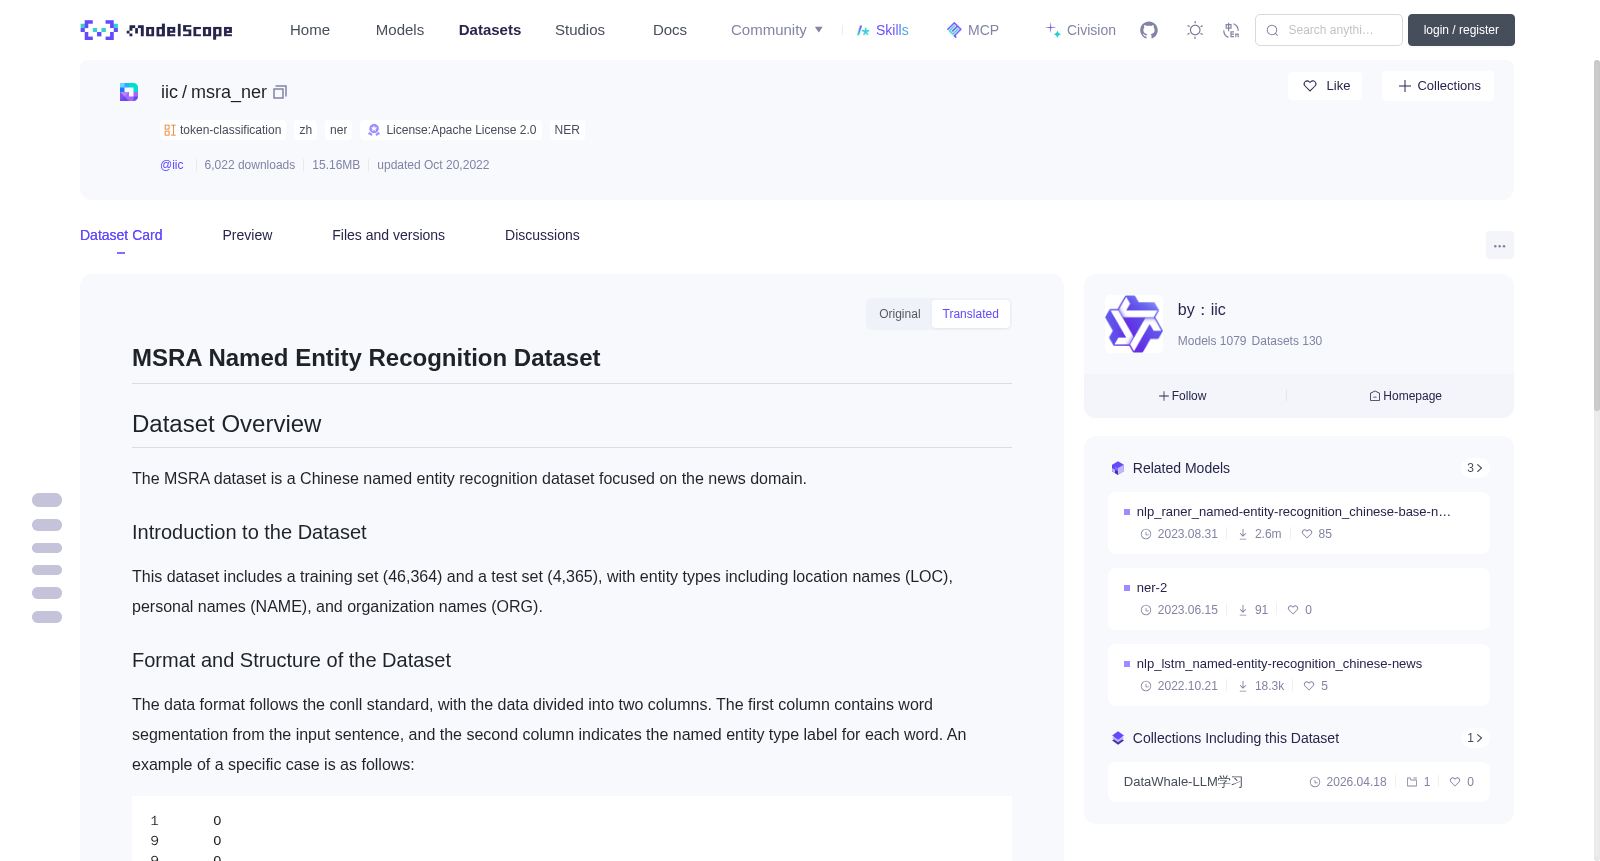Screen dimensions: 1600x861
Task: Switch to the Preview tab
Action: pos(247,235)
